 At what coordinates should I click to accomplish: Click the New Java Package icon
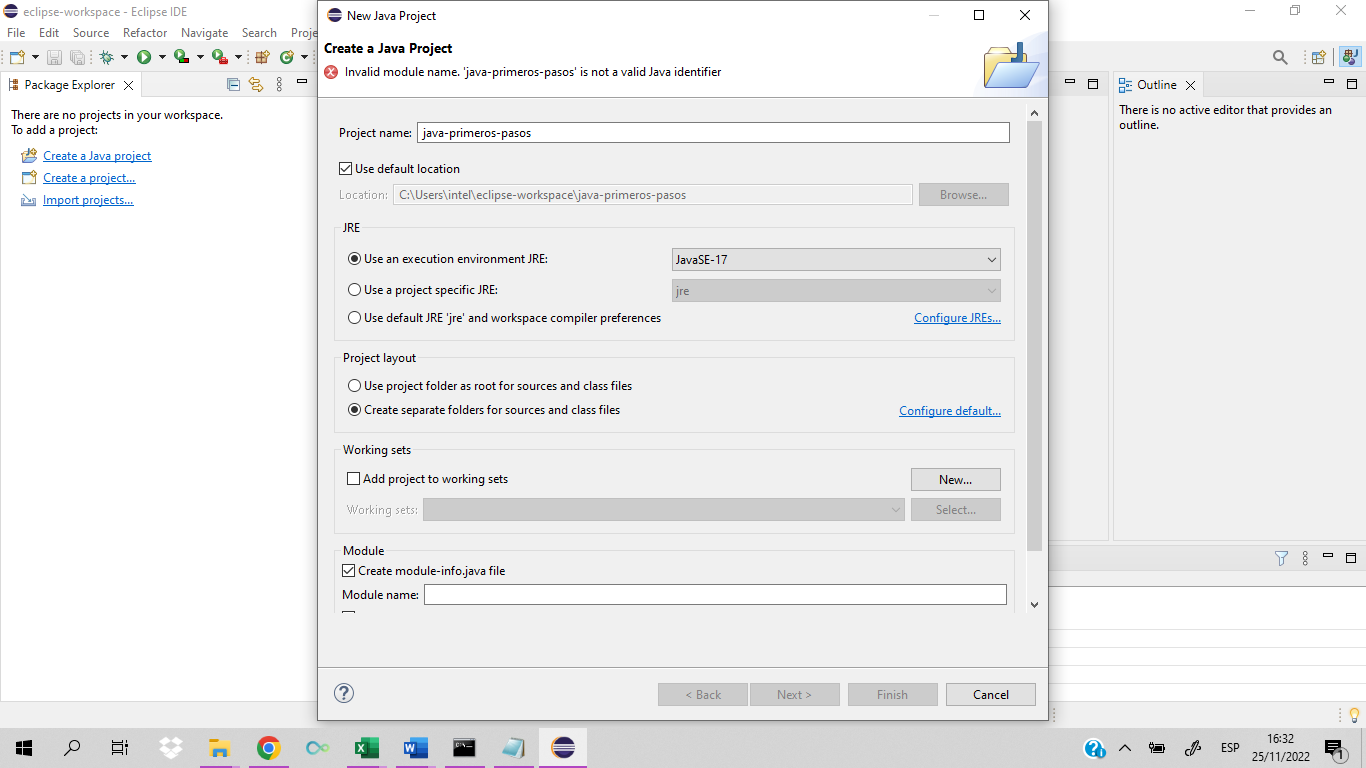click(x=262, y=57)
